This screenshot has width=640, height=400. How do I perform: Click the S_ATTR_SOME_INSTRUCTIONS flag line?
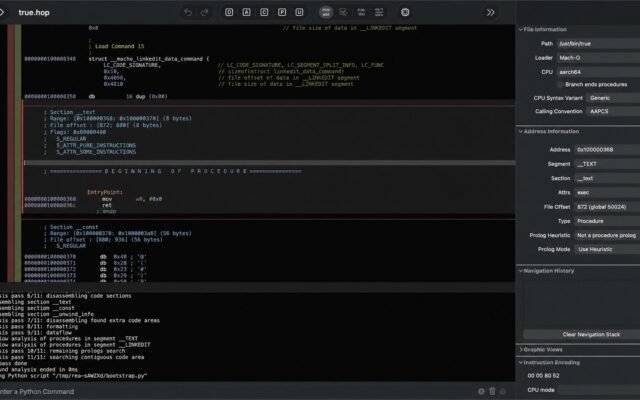(x=96, y=152)
